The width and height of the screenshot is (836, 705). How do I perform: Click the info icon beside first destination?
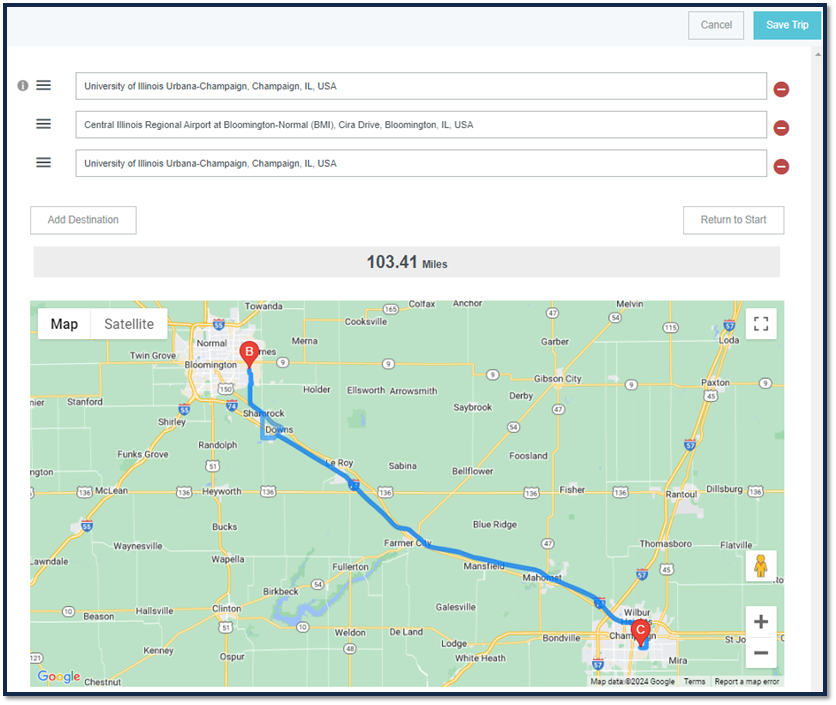click(22, 85)
